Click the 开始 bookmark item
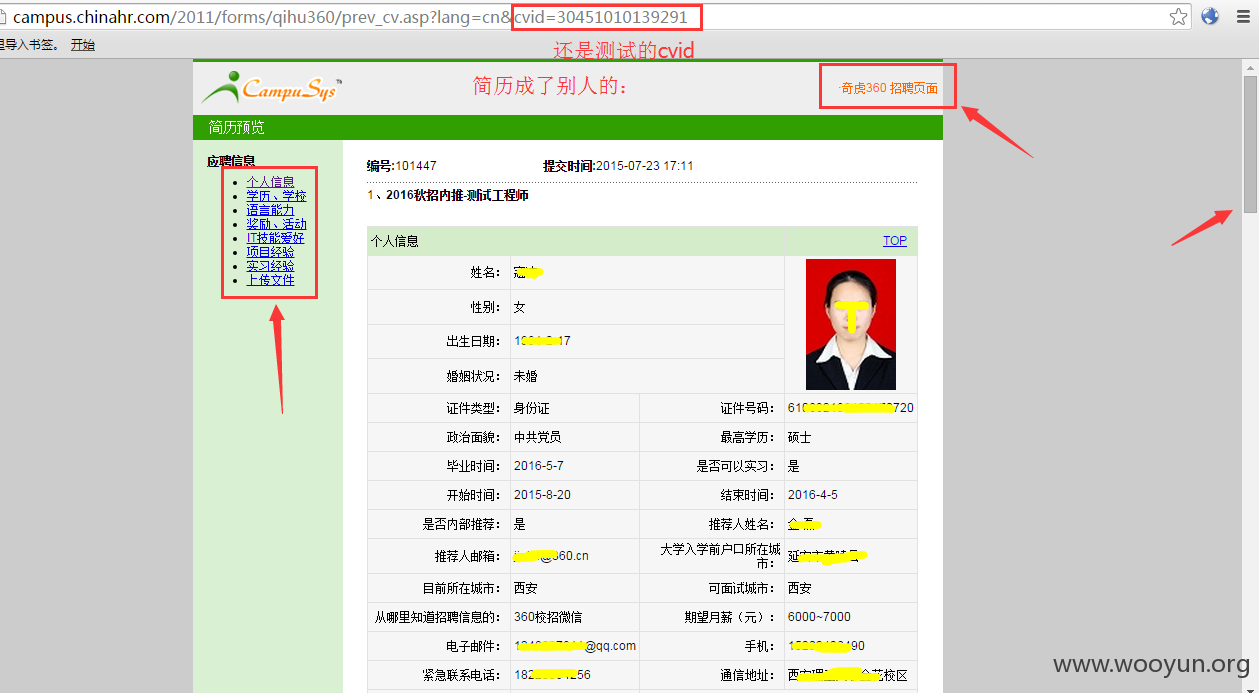1259x693 pixels. tap(83, 45)
